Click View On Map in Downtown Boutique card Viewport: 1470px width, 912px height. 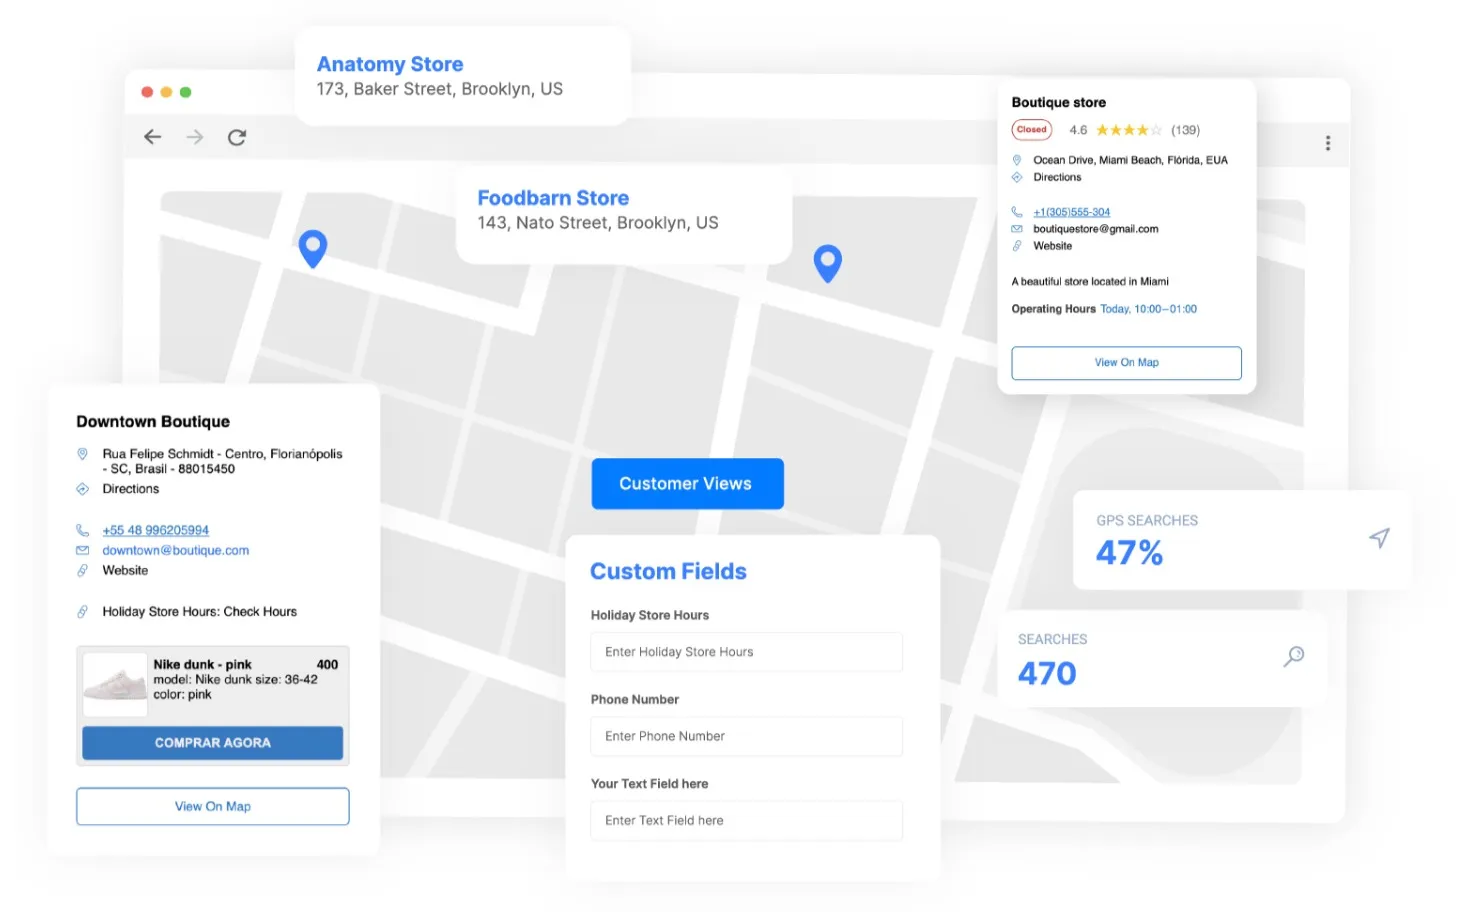[x=213, y=806]
